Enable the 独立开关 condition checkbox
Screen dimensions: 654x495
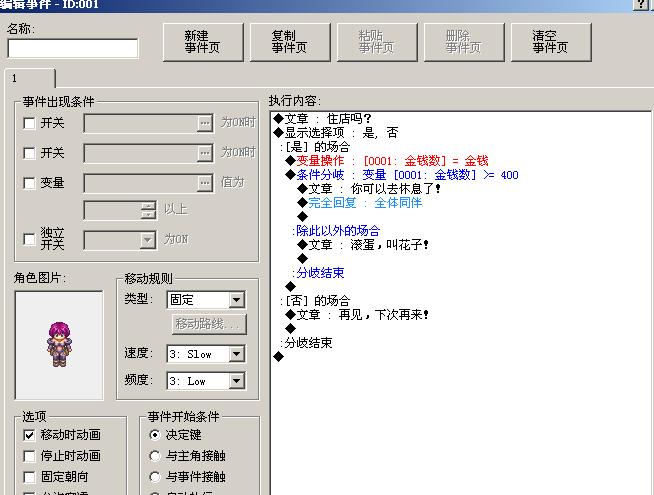click(x=29, y=239)
